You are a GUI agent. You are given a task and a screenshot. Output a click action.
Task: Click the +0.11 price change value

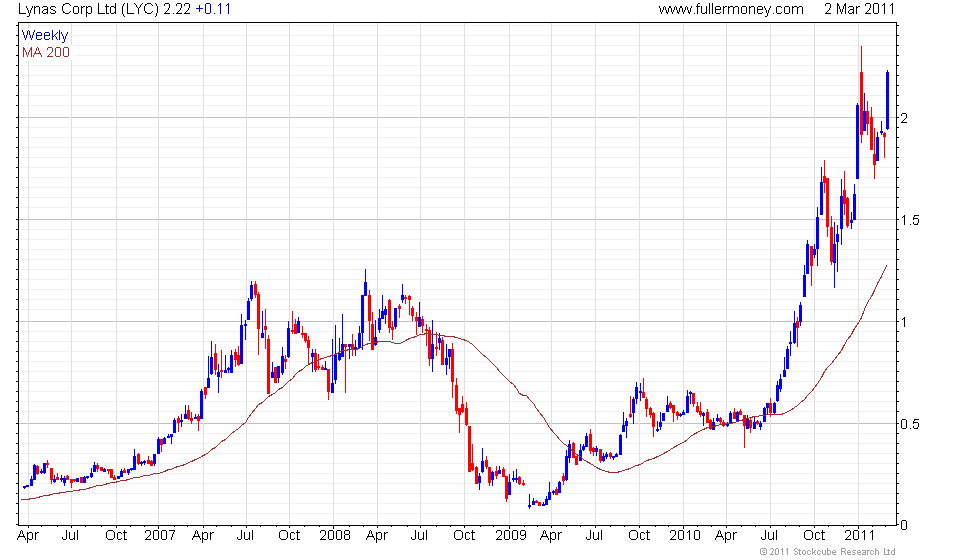coord(213,9)
